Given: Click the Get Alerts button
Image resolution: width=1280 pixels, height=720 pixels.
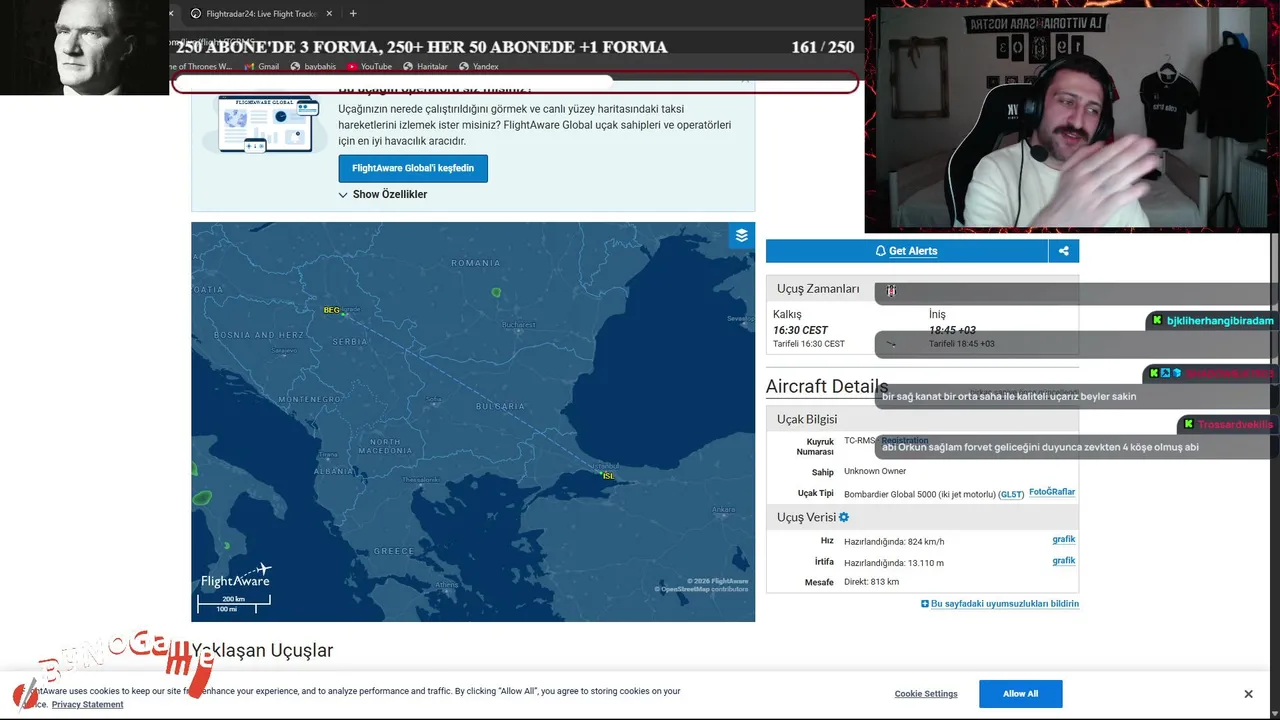Looking at the screenshot, I should 907,251.
